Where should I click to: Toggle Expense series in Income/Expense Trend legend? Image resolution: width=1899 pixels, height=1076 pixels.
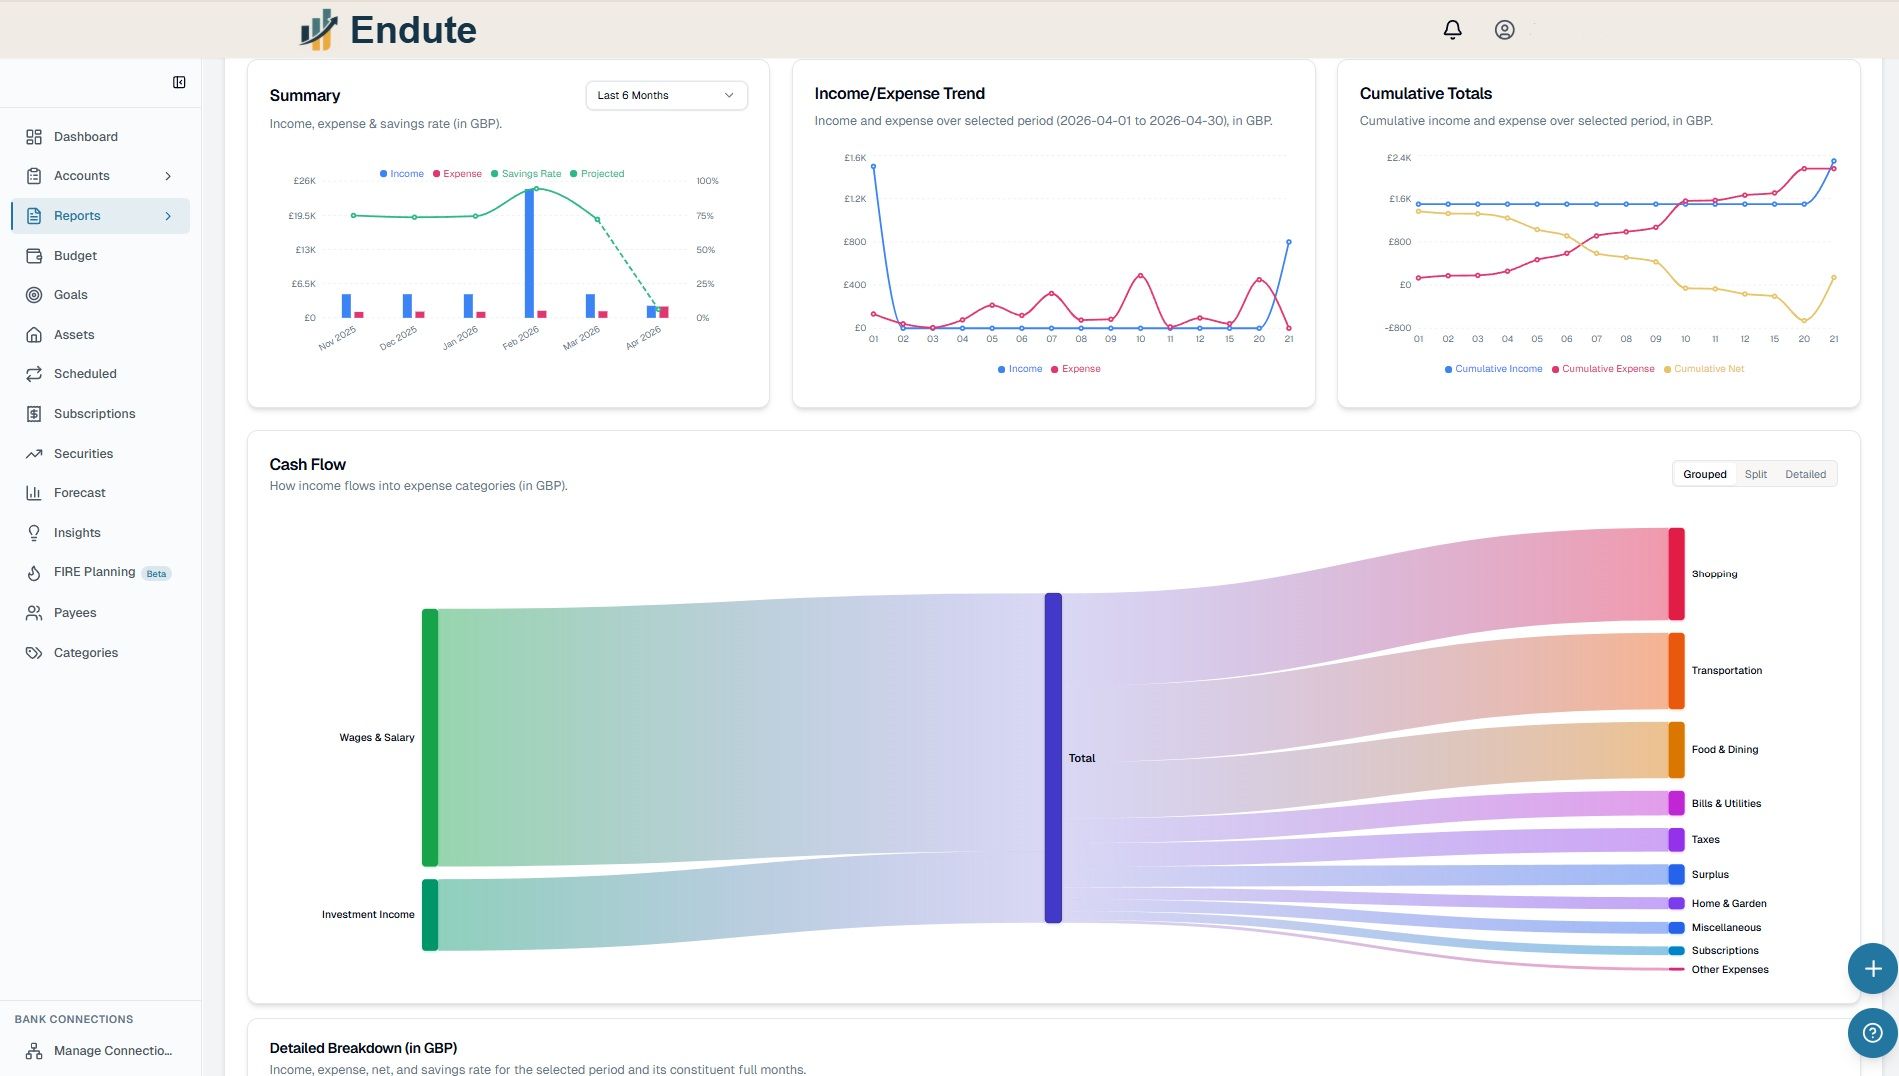coord(1076,369)
